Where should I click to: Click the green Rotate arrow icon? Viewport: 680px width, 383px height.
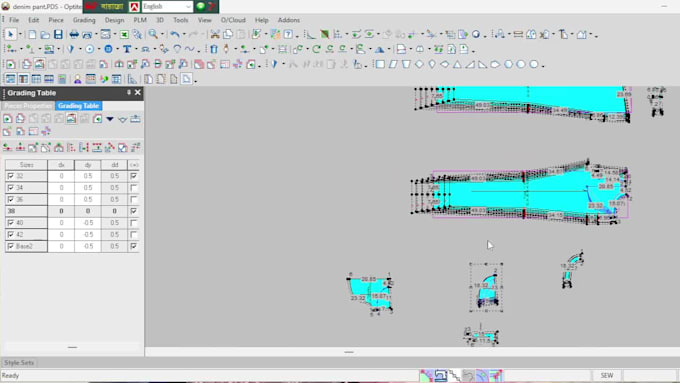317,49
